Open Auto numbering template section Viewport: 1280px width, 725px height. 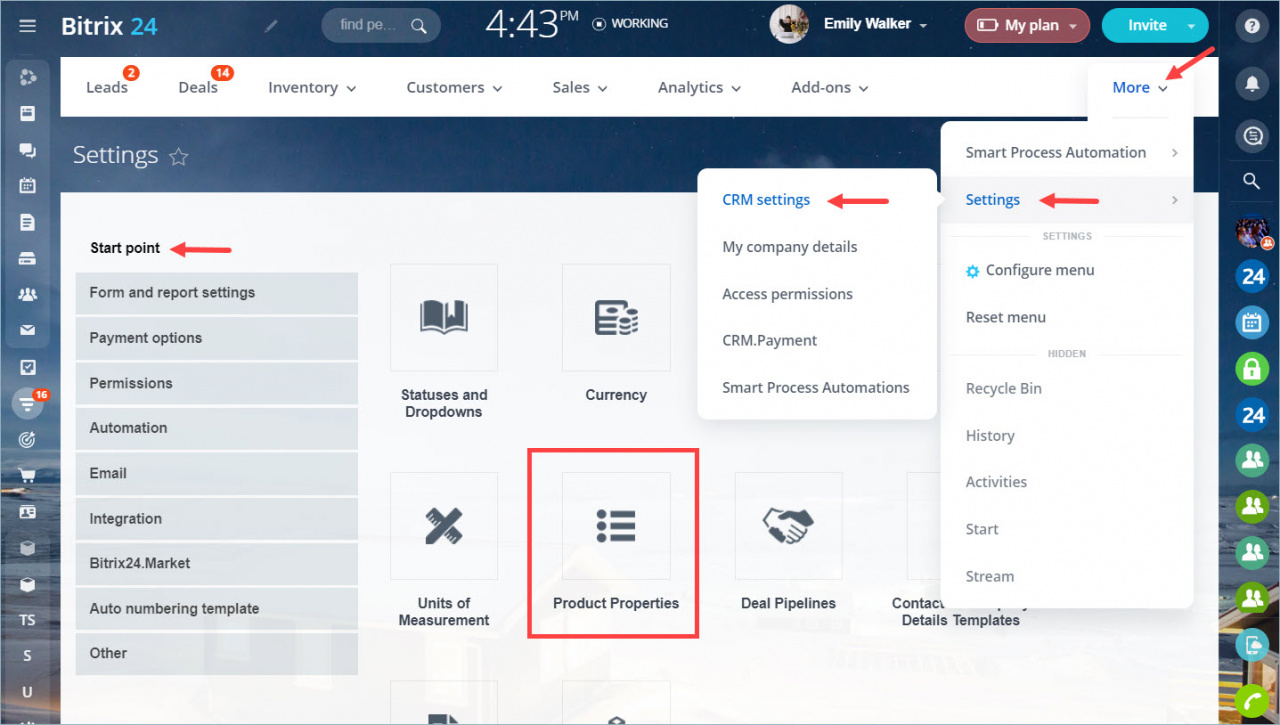click(216, 608)
